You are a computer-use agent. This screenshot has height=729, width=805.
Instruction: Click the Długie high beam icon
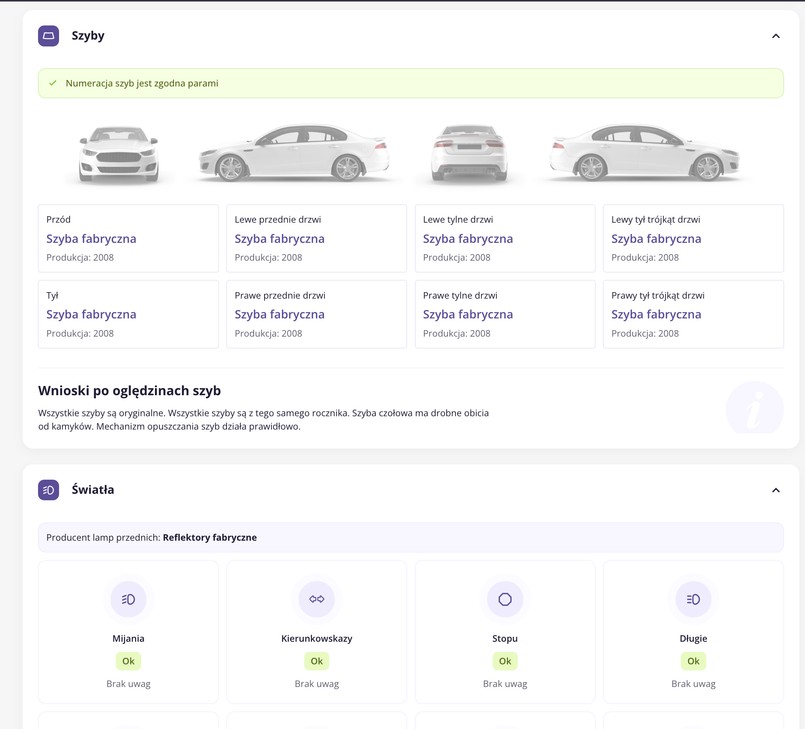pyautogui.click(x=693, y=599)
